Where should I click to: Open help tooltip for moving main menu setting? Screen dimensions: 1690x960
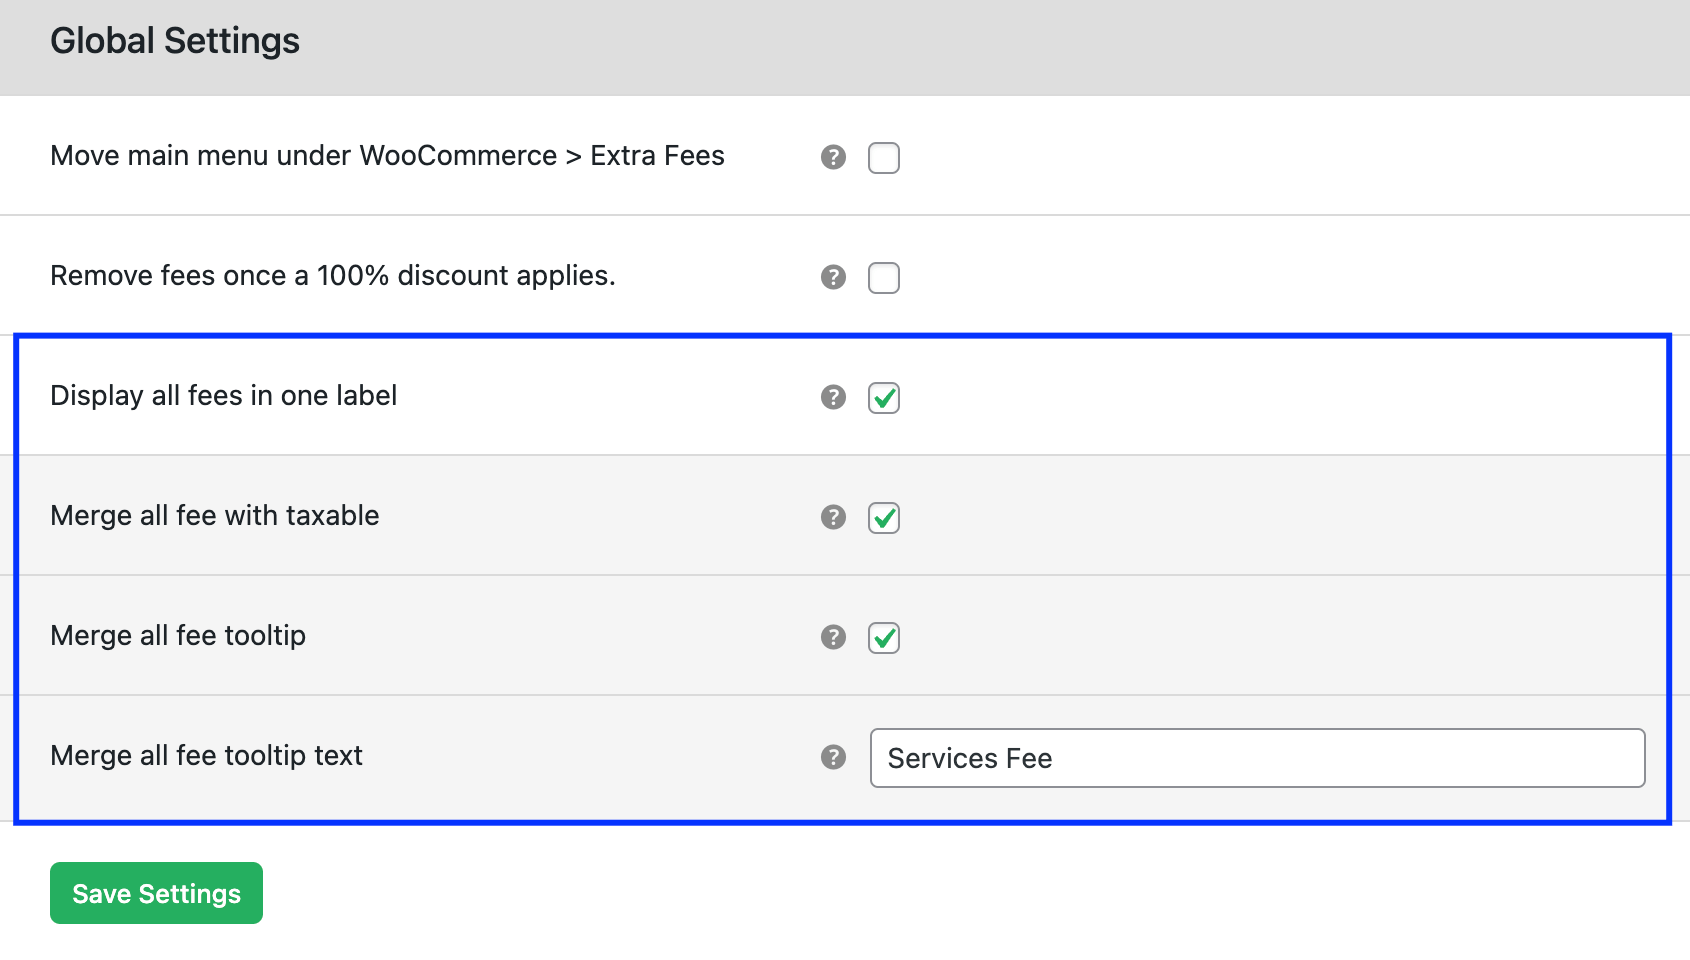[x=833, y=157]
